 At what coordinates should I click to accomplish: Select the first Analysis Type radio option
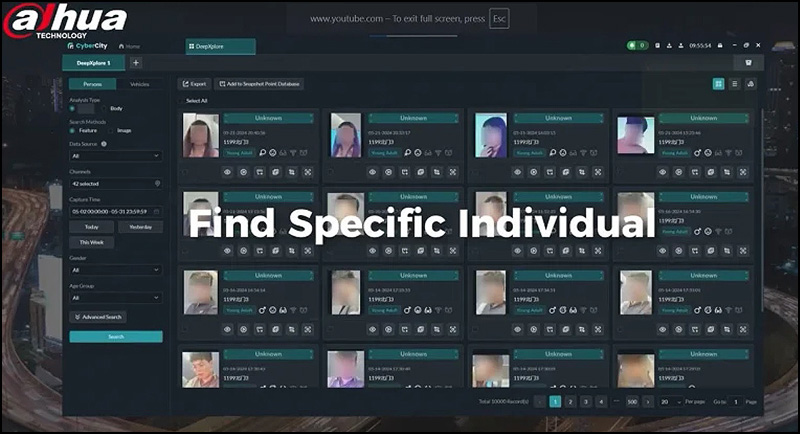tap(72, 108)
